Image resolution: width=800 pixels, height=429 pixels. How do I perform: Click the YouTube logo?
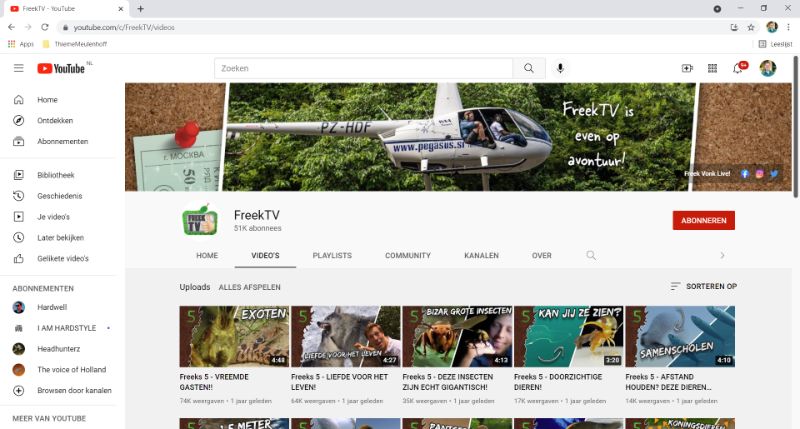pos(62,68)
